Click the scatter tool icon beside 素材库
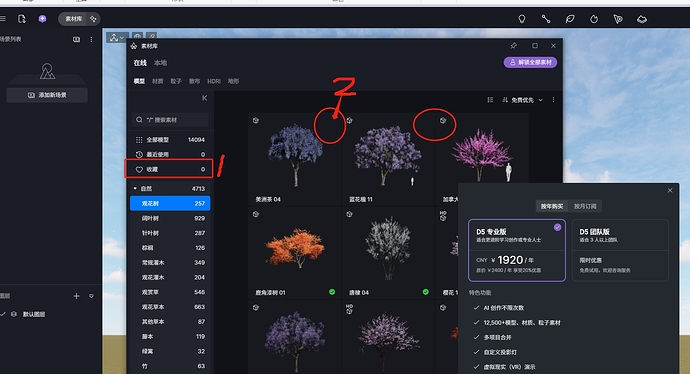This screenshot has width=690, height=374. pos(93,19)
